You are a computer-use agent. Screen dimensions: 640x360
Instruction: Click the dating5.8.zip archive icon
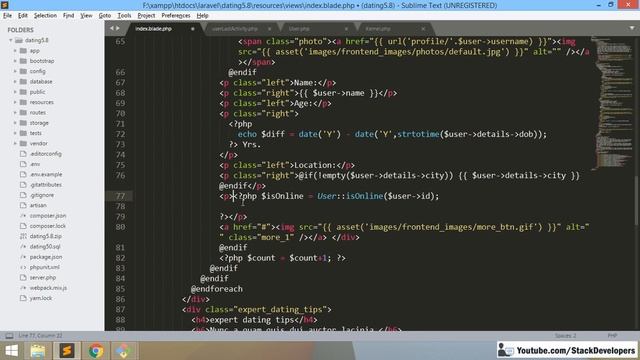[x=23, y=236]
